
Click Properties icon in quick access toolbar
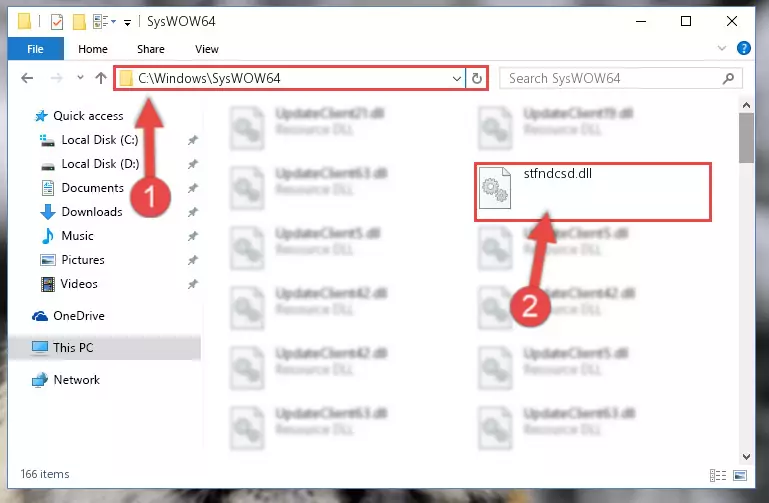coord(57,22)
